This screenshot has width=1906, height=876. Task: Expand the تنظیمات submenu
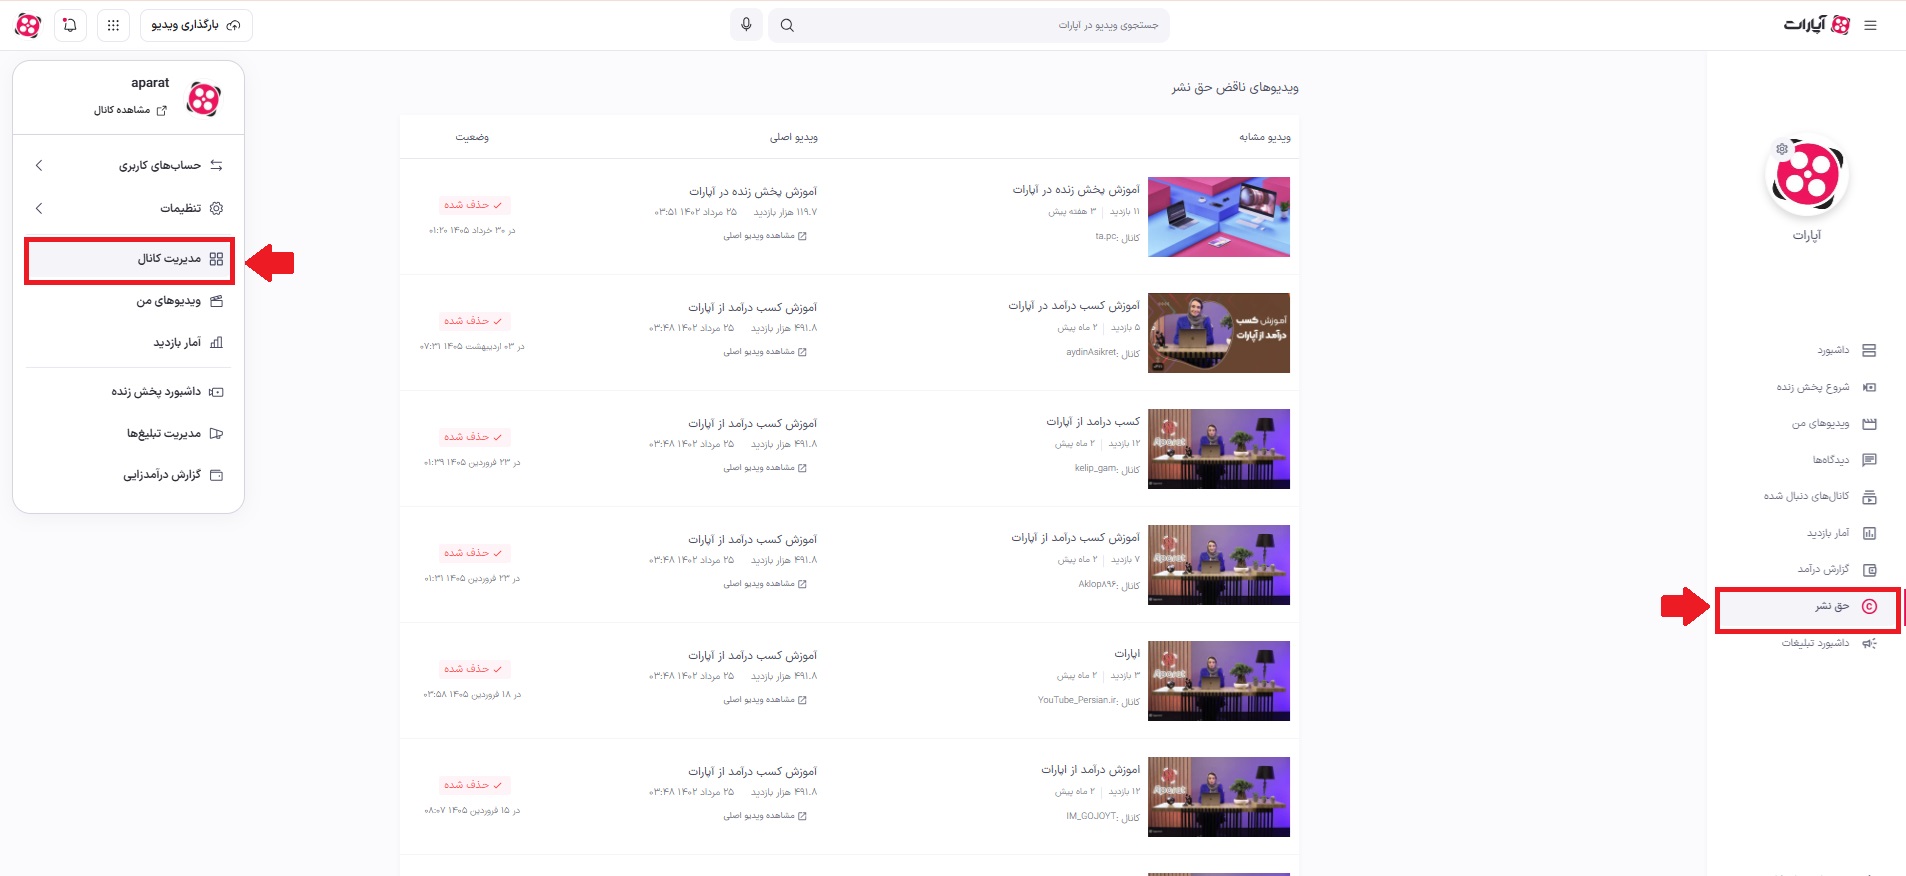[129, 208]
